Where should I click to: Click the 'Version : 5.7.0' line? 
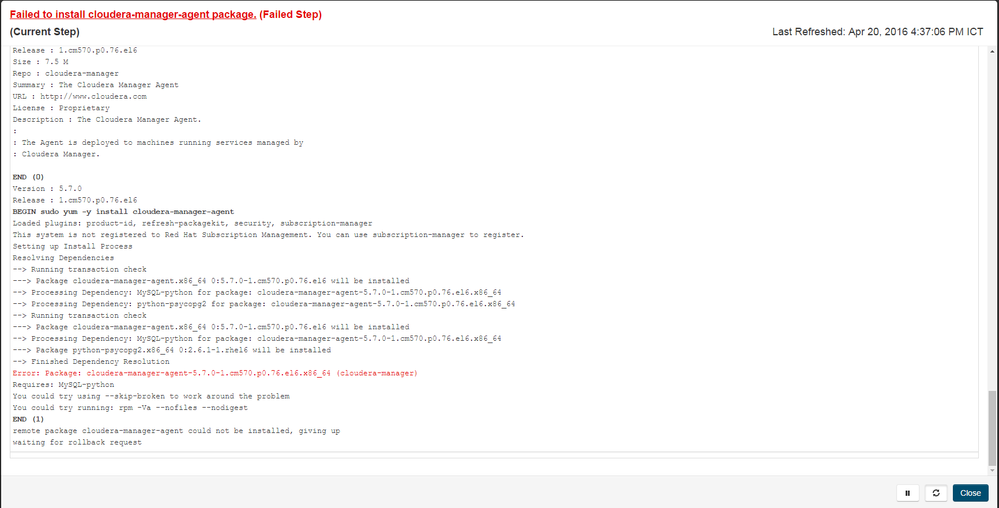[47, 189]
